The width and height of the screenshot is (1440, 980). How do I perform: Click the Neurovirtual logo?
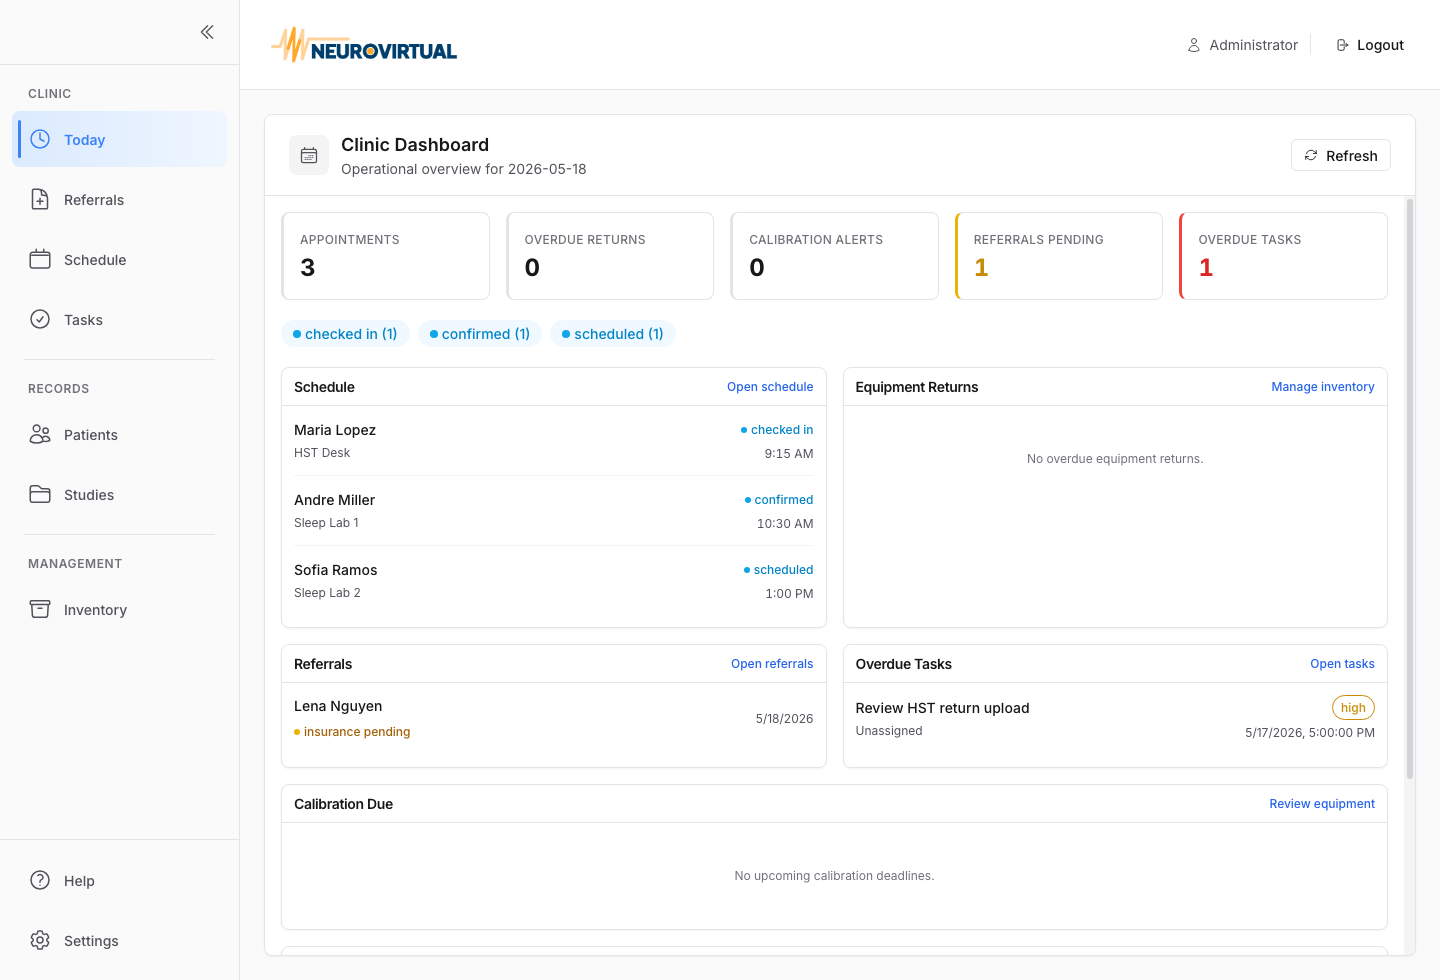[x=364, y=45]
